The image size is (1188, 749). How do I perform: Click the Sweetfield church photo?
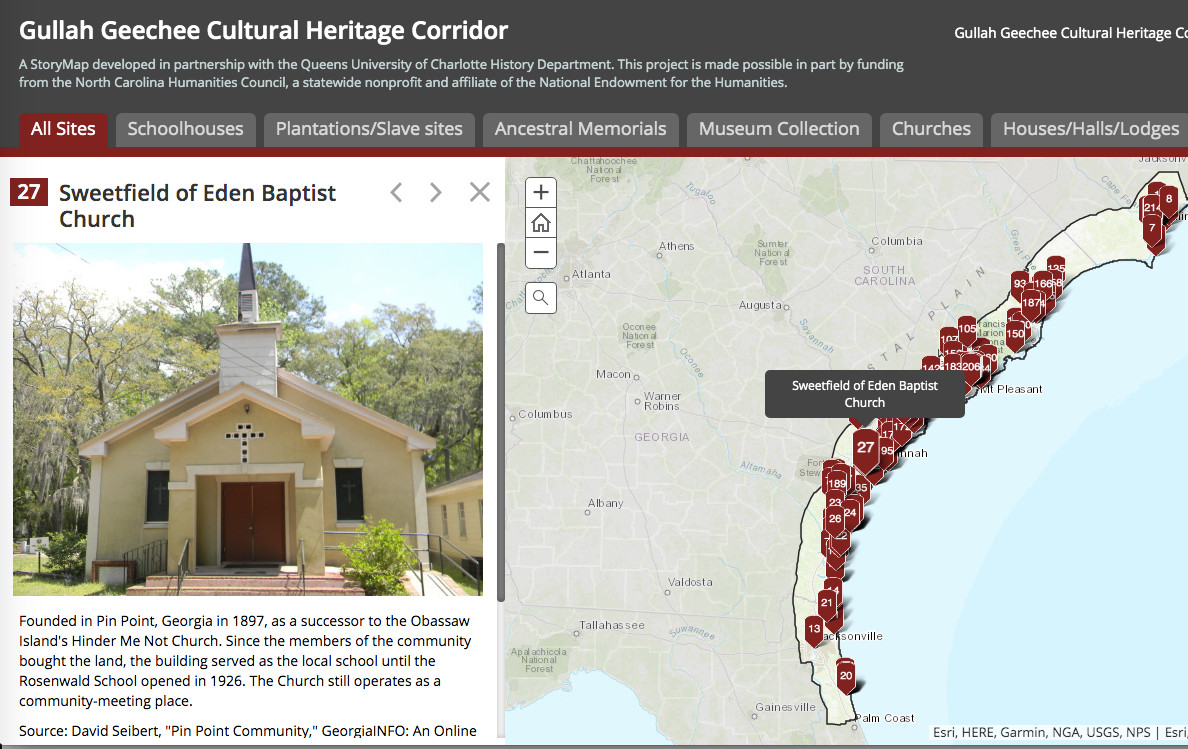pos(248,419)
